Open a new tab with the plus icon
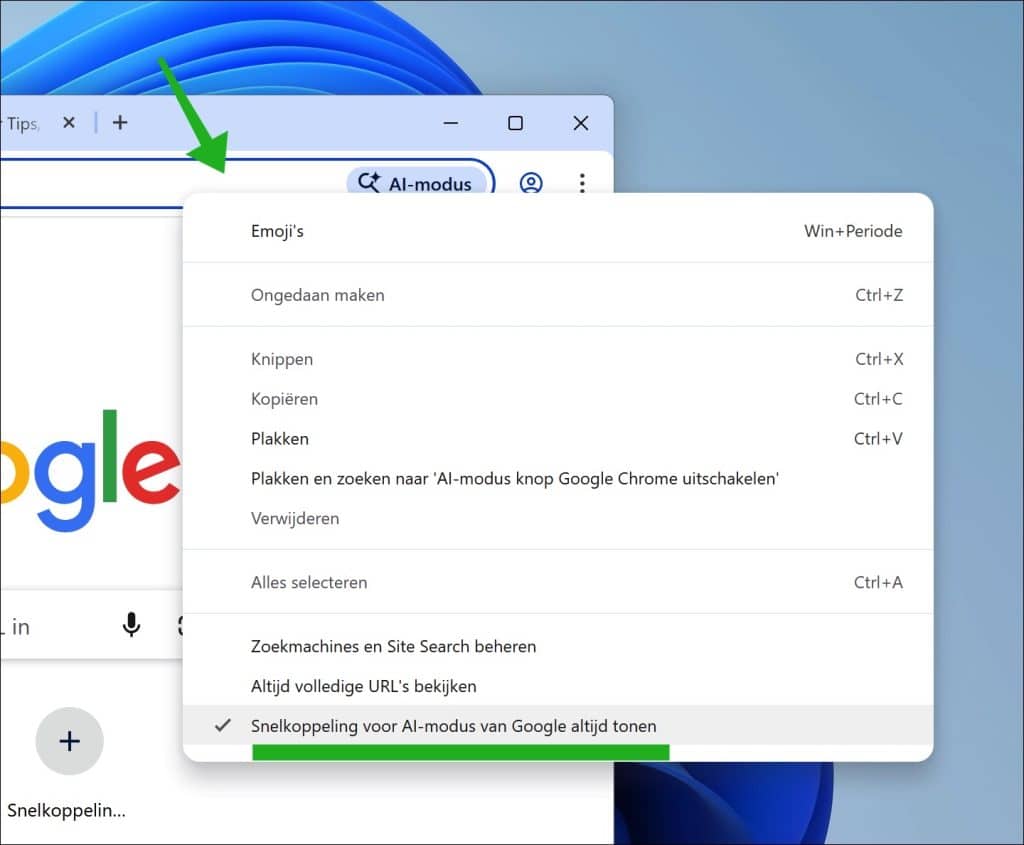1024x845 pixels. tap(119, 122)
